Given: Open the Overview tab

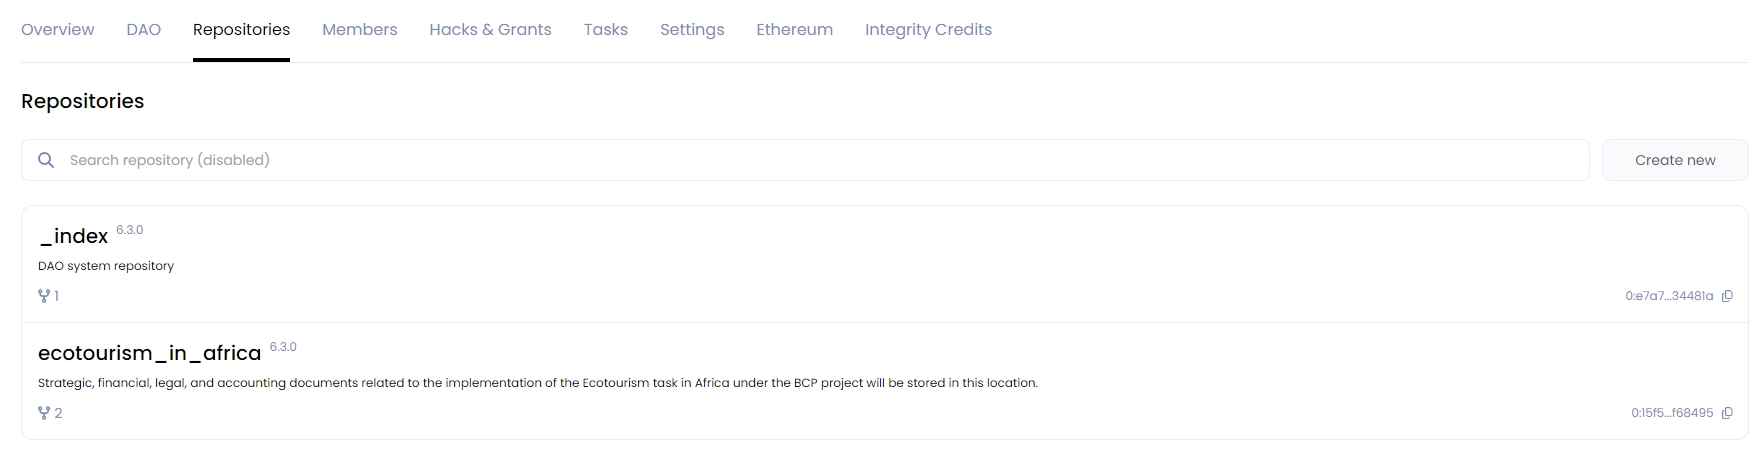Looking at the screenshot, I should point(58,30).
